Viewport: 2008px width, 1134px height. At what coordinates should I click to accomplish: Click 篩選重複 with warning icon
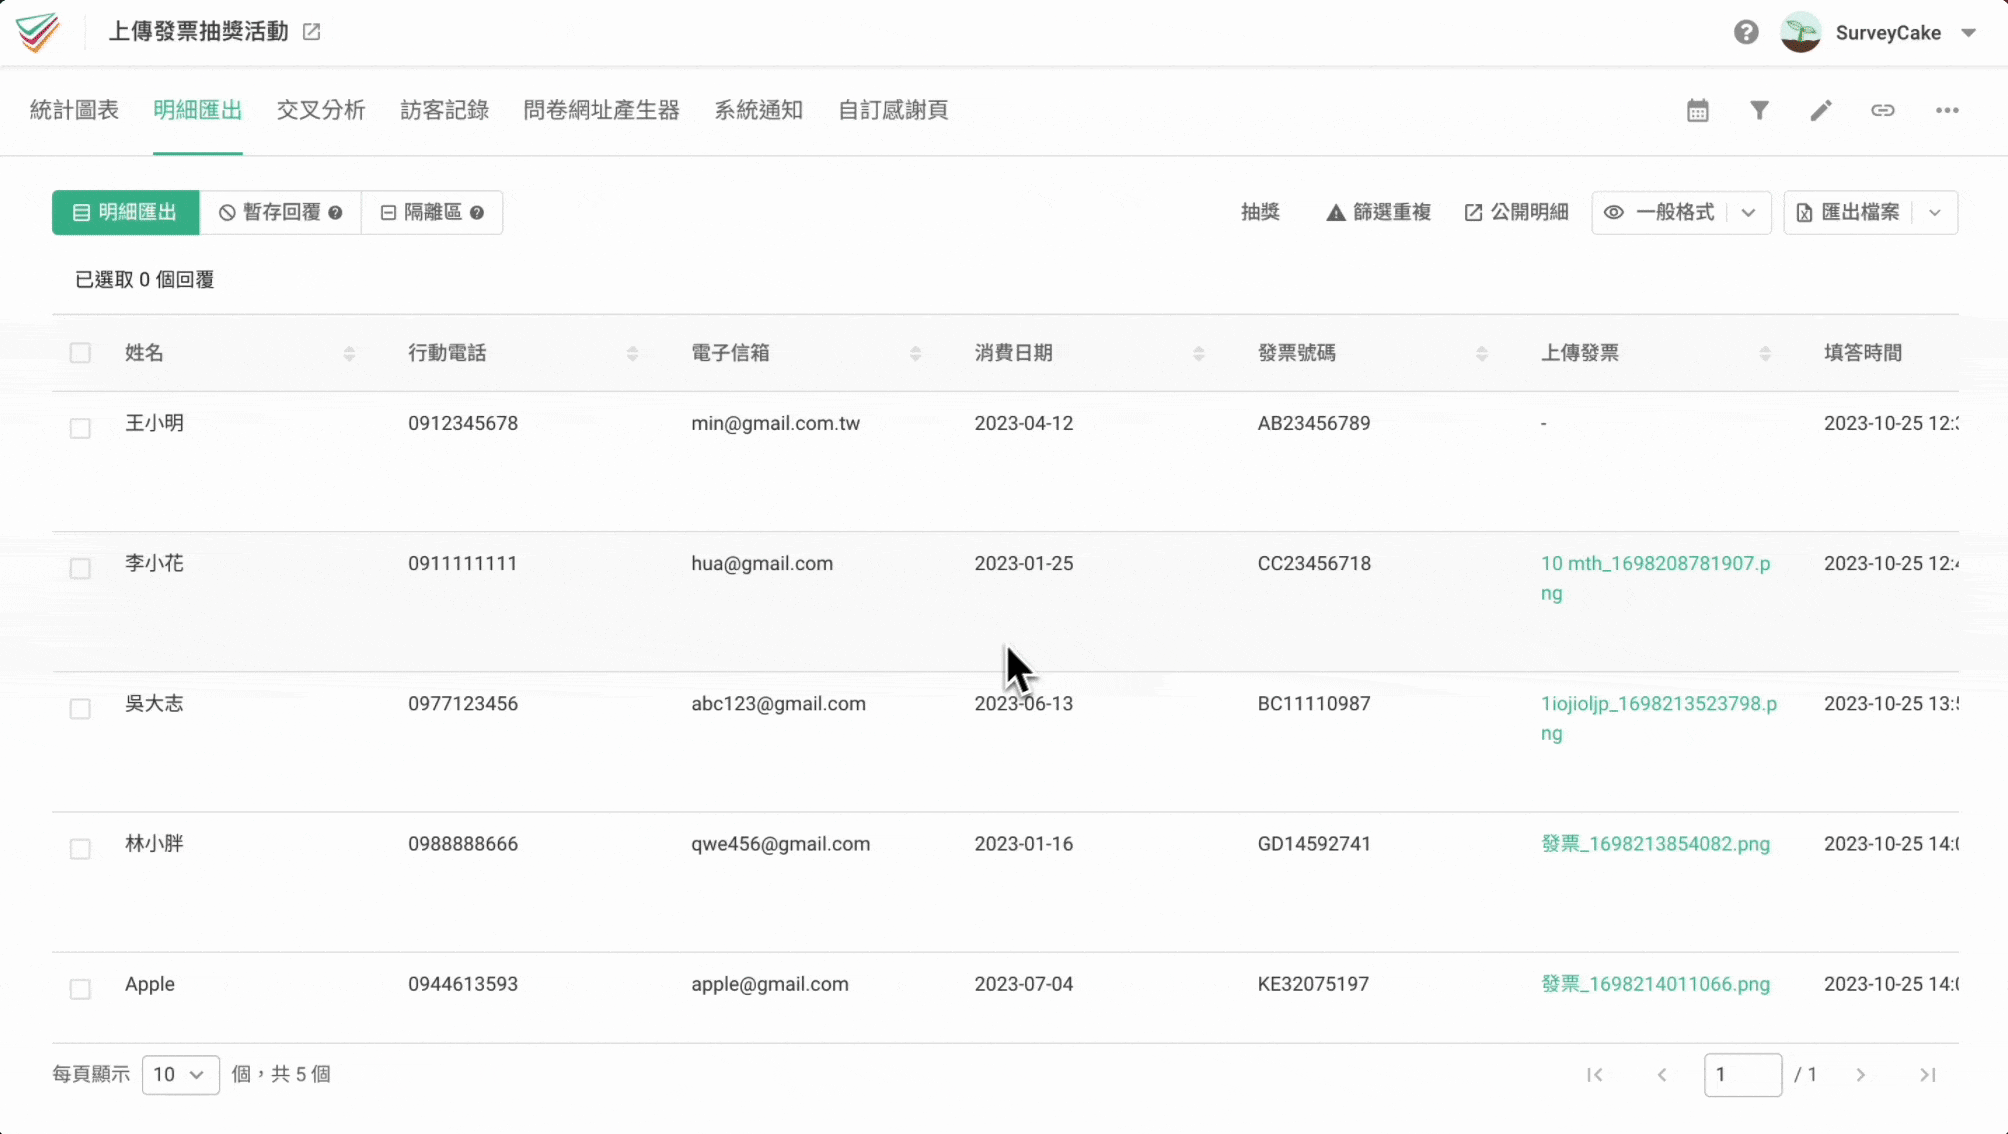[1378, 212]
